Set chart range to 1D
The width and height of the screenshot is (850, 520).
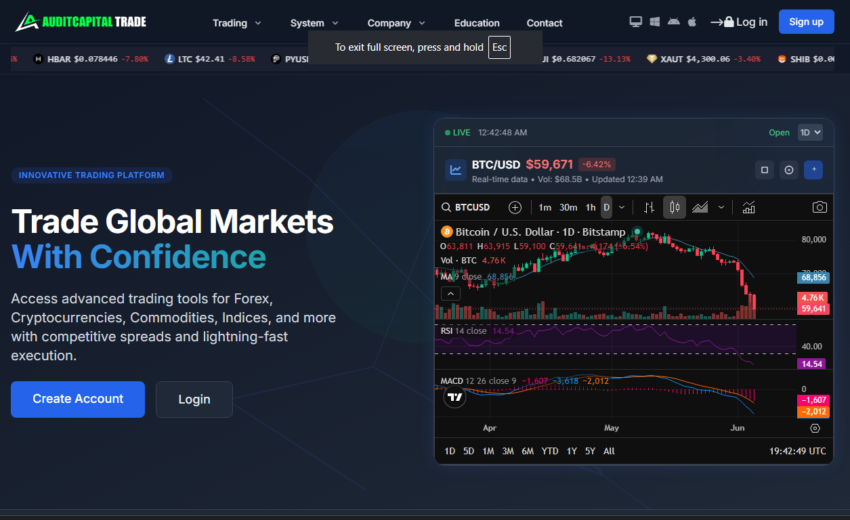[450, 451]
